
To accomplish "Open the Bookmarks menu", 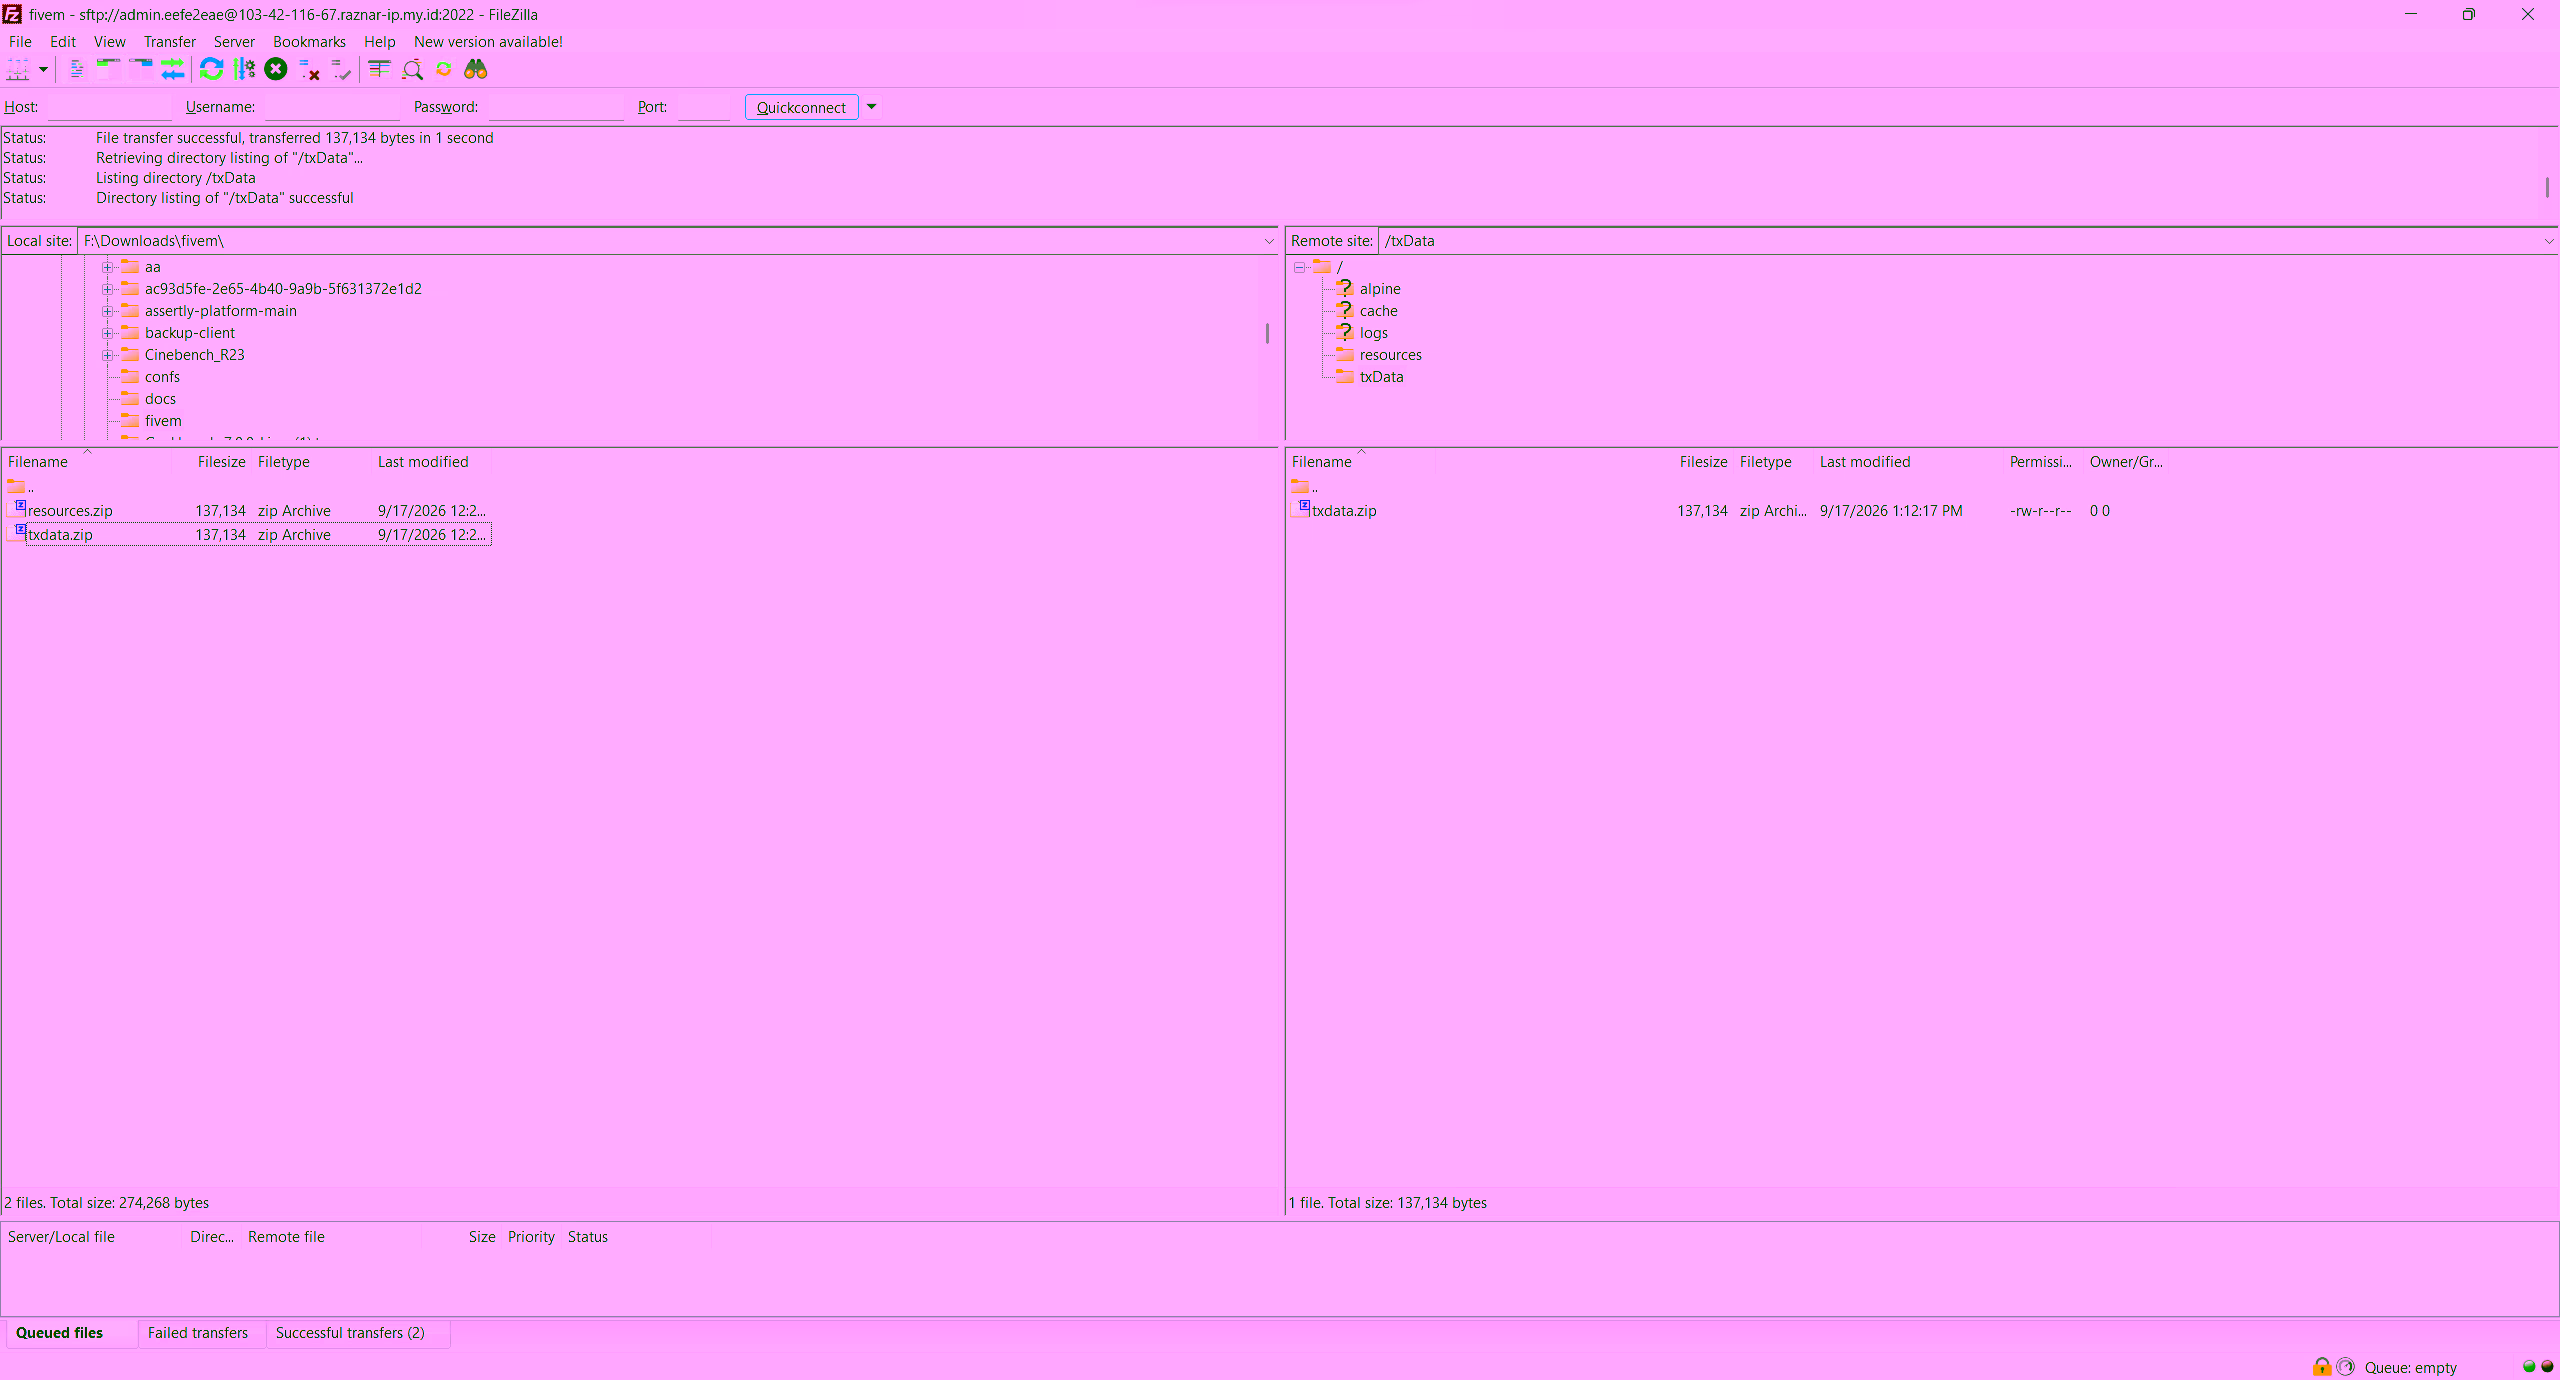I will (x=309, y=41).
